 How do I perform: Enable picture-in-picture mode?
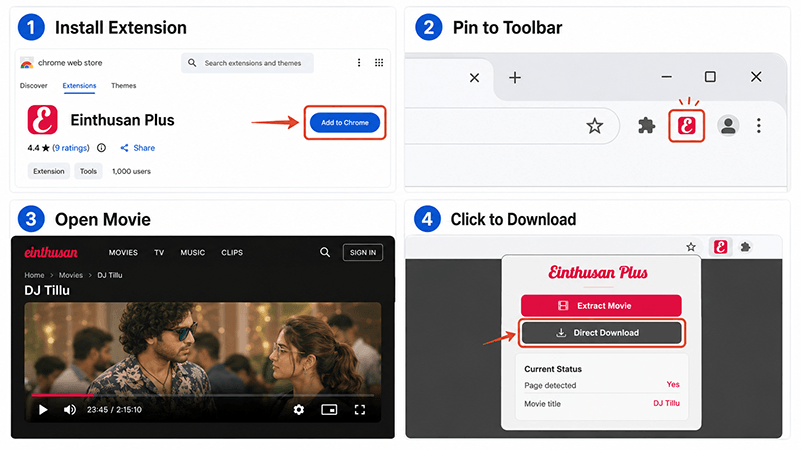click(x=329, y=410)
